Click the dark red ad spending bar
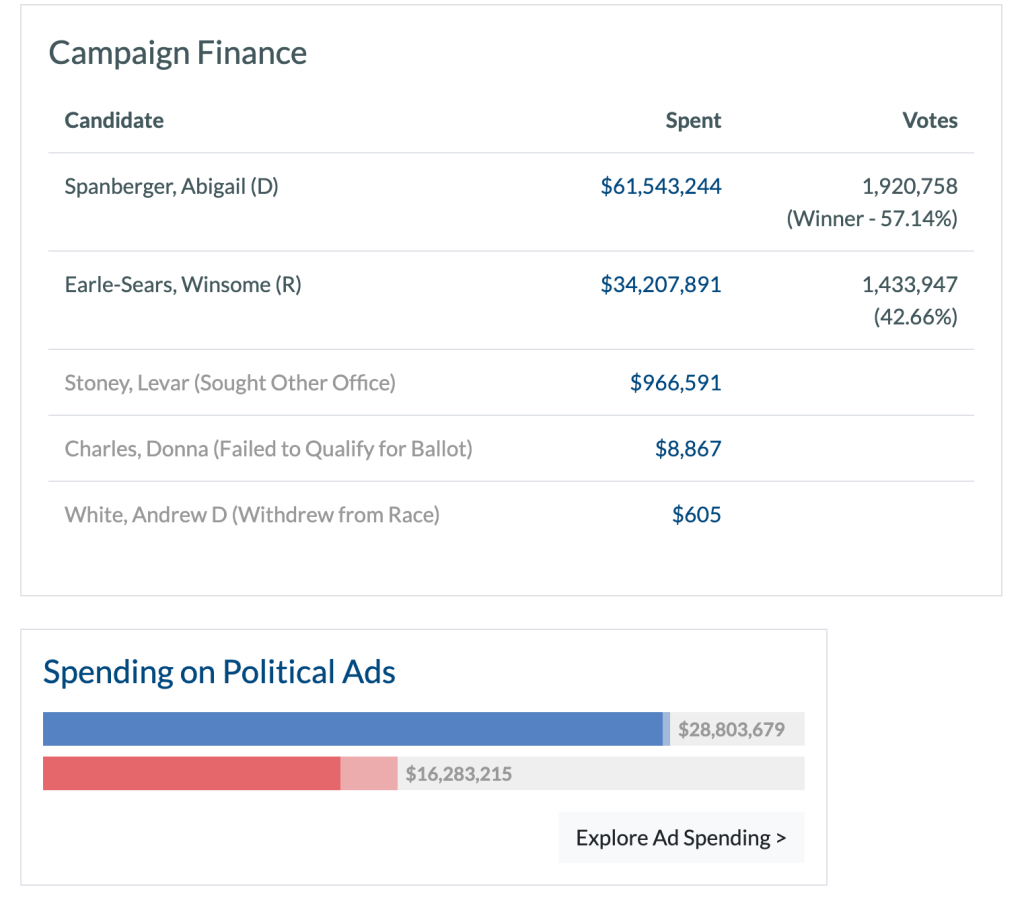1024x910 pixels. pyautogui.click(x=191, y=773)
